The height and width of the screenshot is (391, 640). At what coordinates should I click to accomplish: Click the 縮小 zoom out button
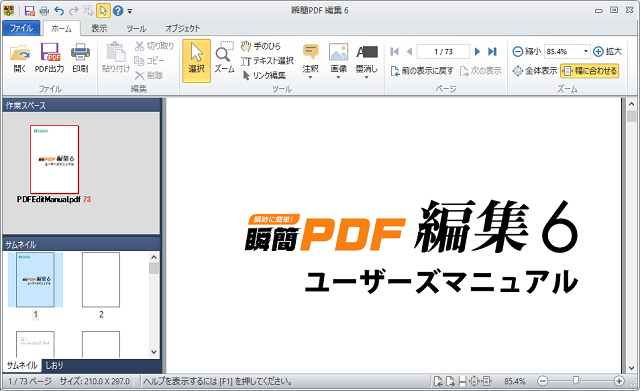(527, 51)
